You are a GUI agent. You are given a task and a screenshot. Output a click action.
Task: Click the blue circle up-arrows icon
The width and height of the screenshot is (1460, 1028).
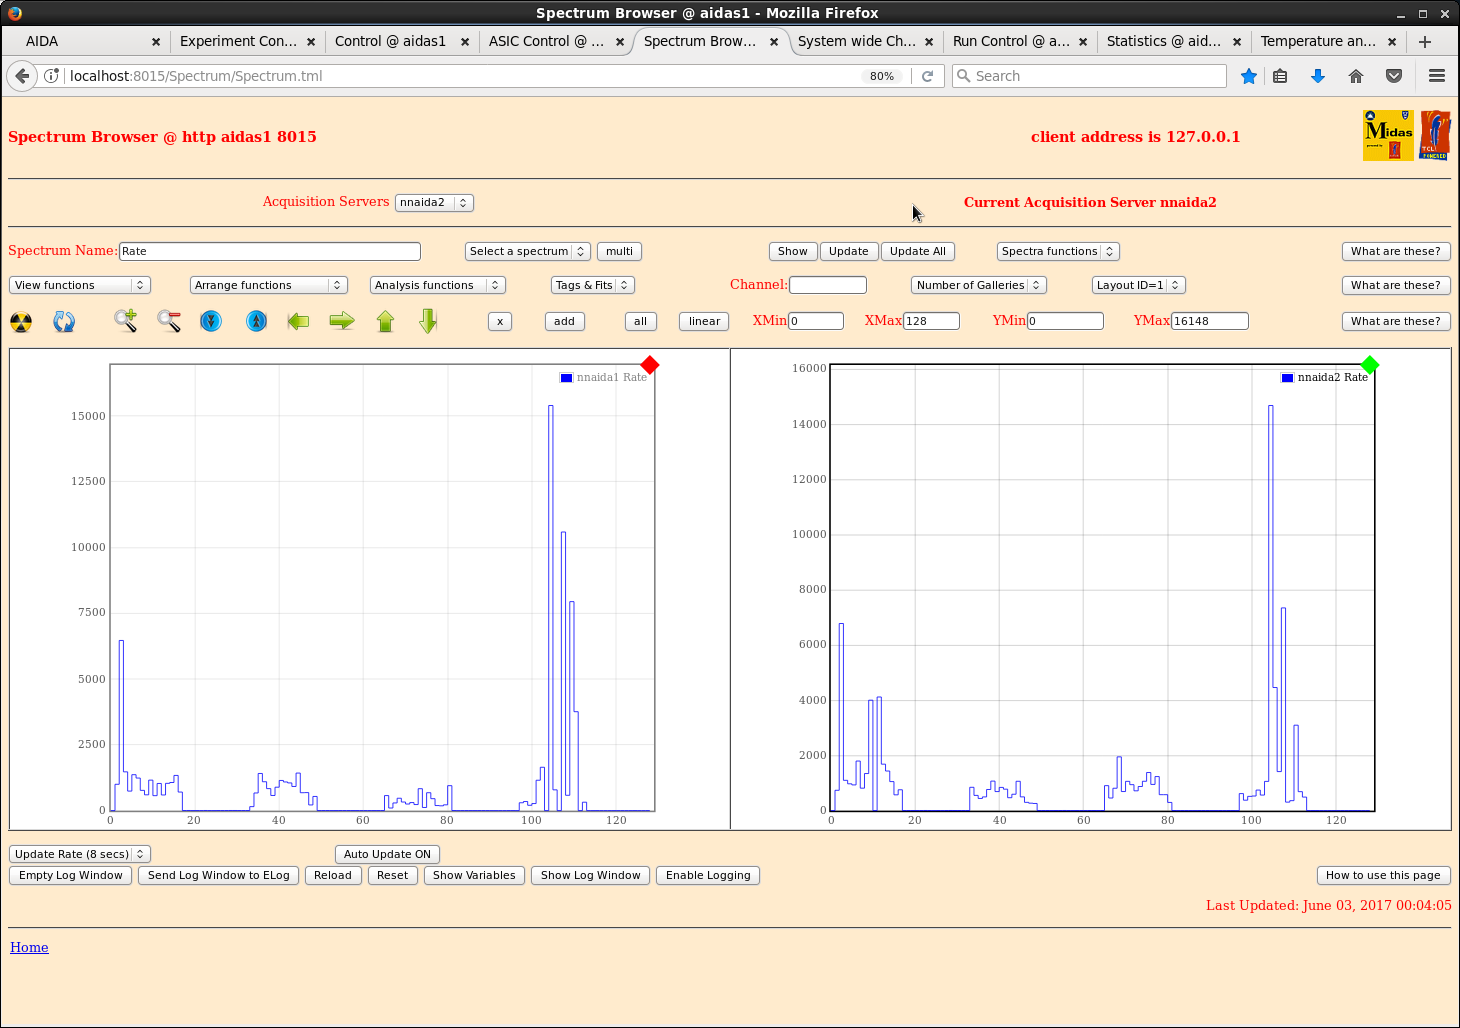pyautogui.click(x=257, y=321)
